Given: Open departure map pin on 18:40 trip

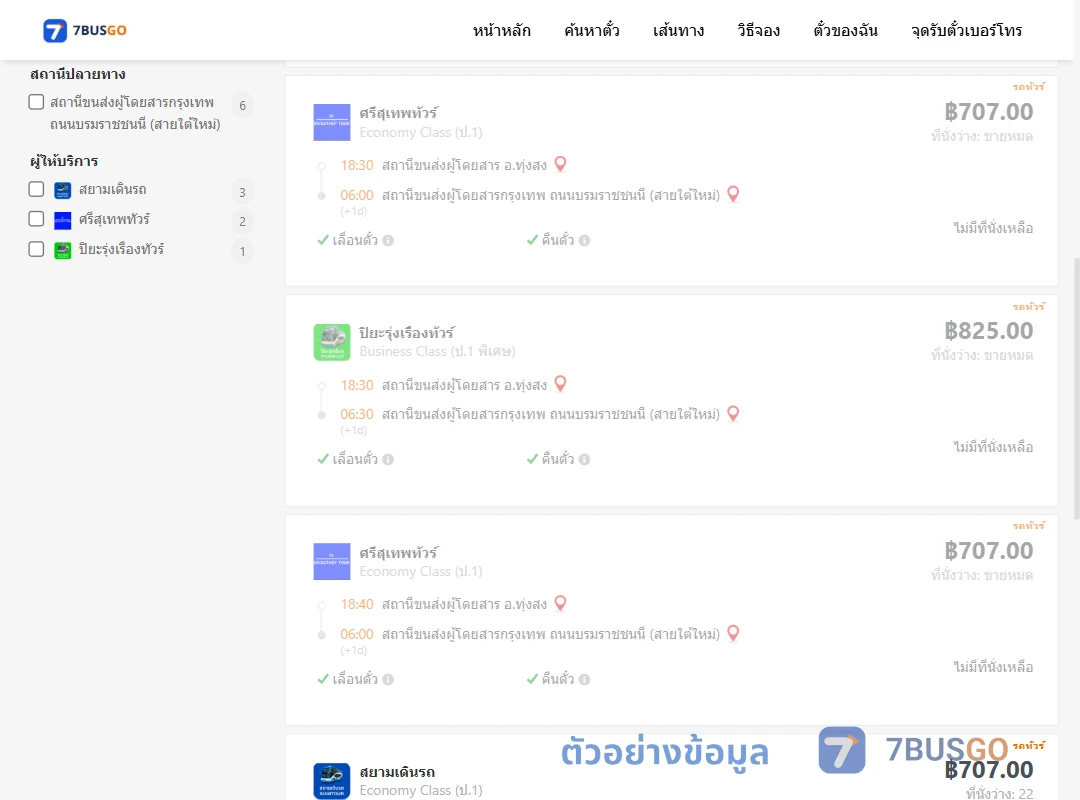Looking at the screenshot, I should click(x=561, y=603).
